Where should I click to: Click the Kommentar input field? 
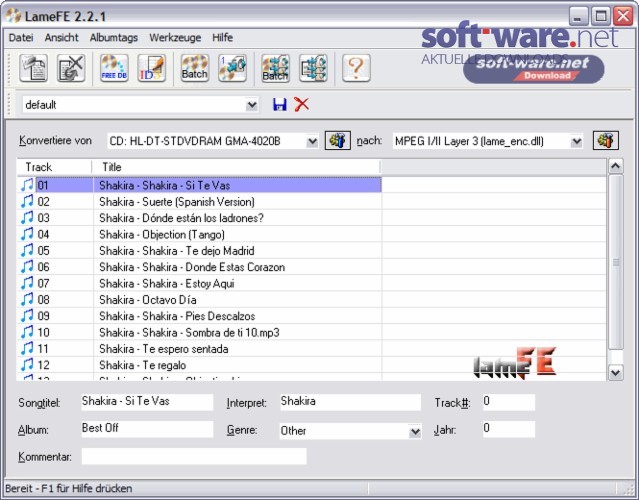pyautogui.click(x=194, y=456)
